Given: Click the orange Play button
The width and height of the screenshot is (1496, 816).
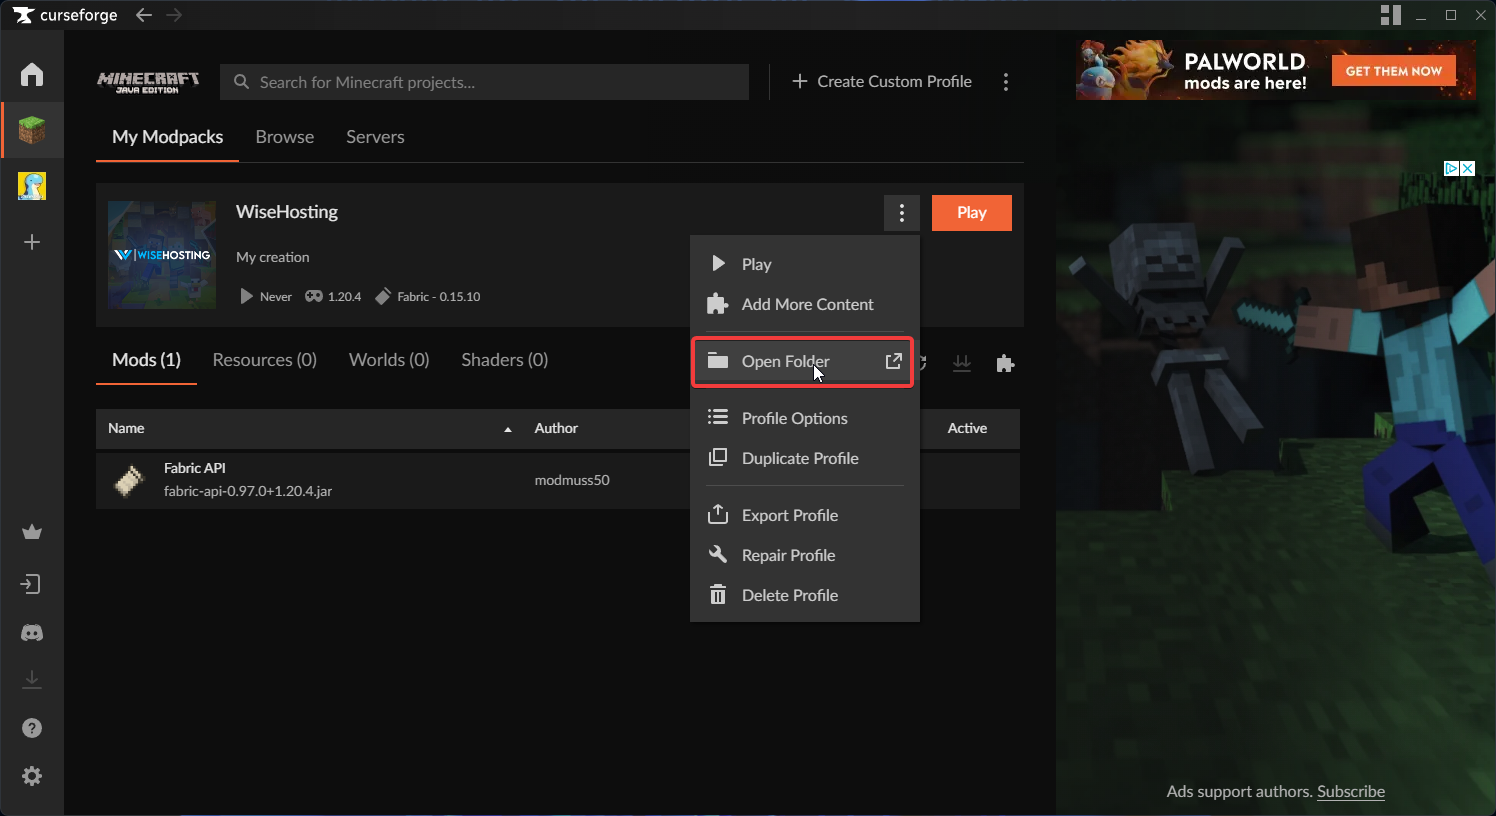Looking at the screenshot, I should (972, 213).
